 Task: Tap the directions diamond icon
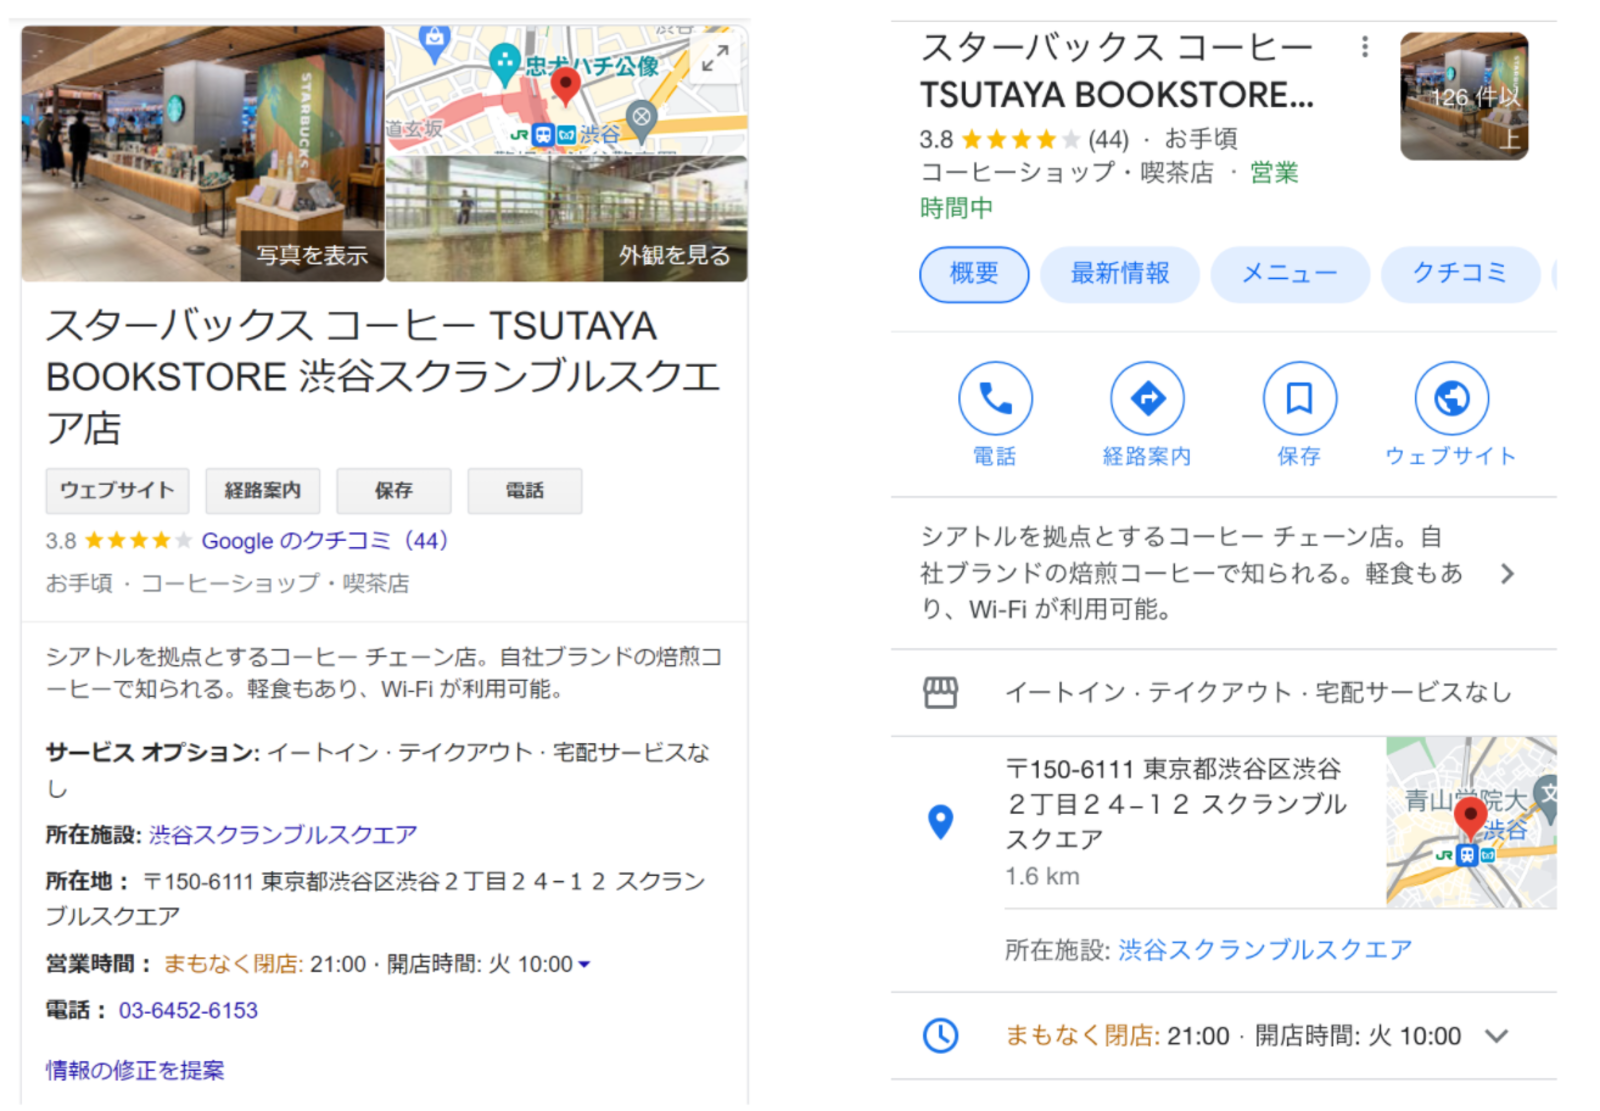[x=1147, y=398]
